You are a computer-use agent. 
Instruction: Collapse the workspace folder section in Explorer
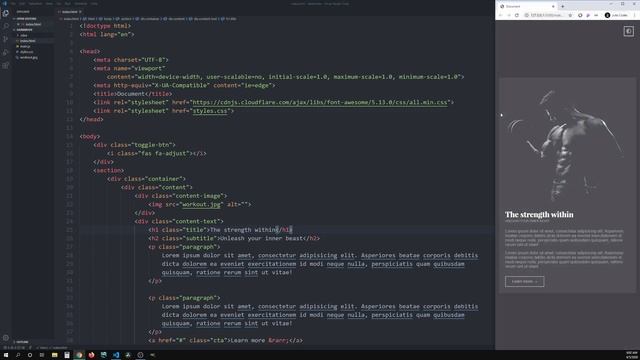tap(24, 30)
